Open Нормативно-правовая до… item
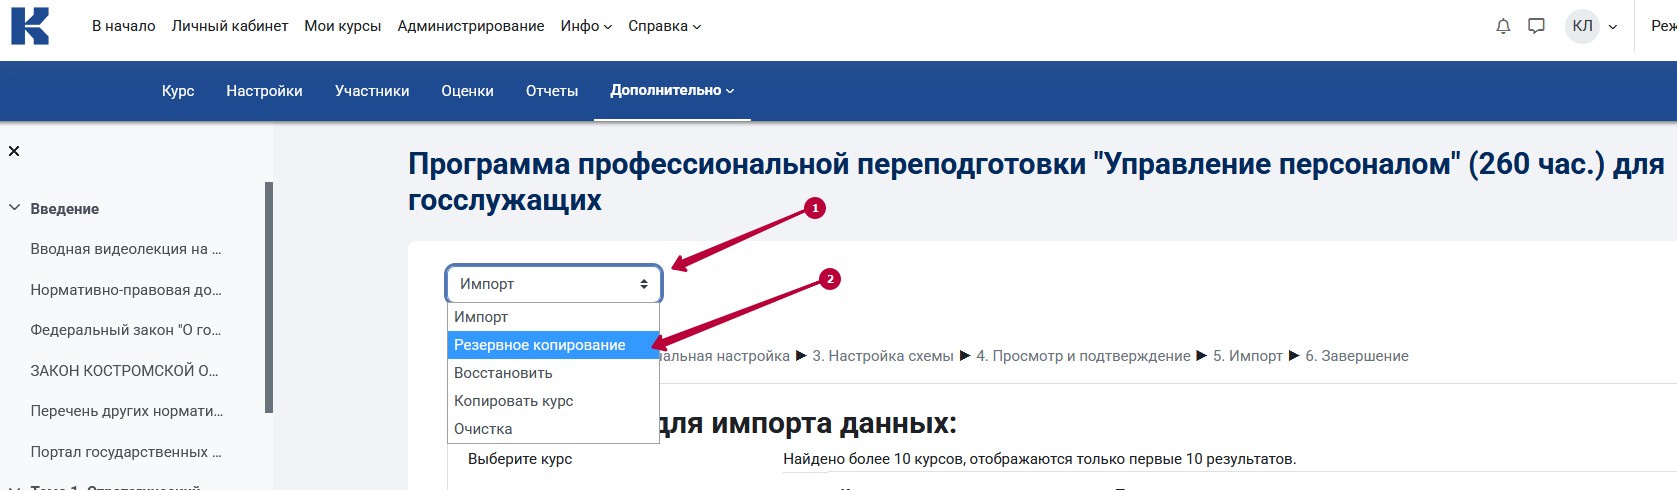The height and width of the screenshot is (490, 1677). [126, 290]
